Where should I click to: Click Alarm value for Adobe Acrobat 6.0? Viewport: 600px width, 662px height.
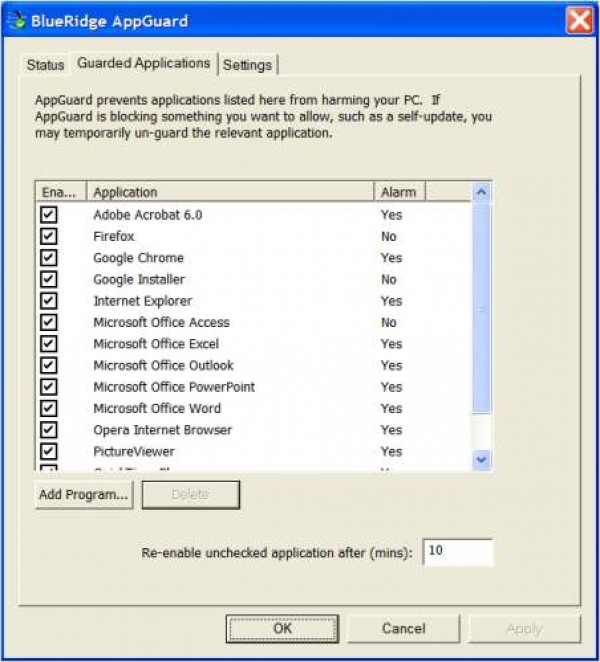391,214
